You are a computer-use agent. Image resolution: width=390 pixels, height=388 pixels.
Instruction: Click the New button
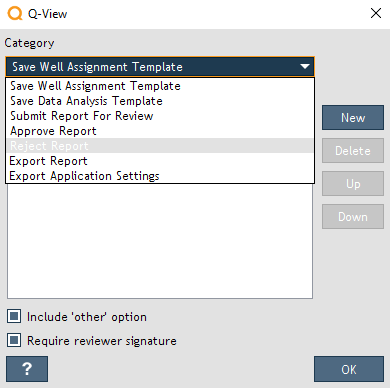click(x=353, y=118)
